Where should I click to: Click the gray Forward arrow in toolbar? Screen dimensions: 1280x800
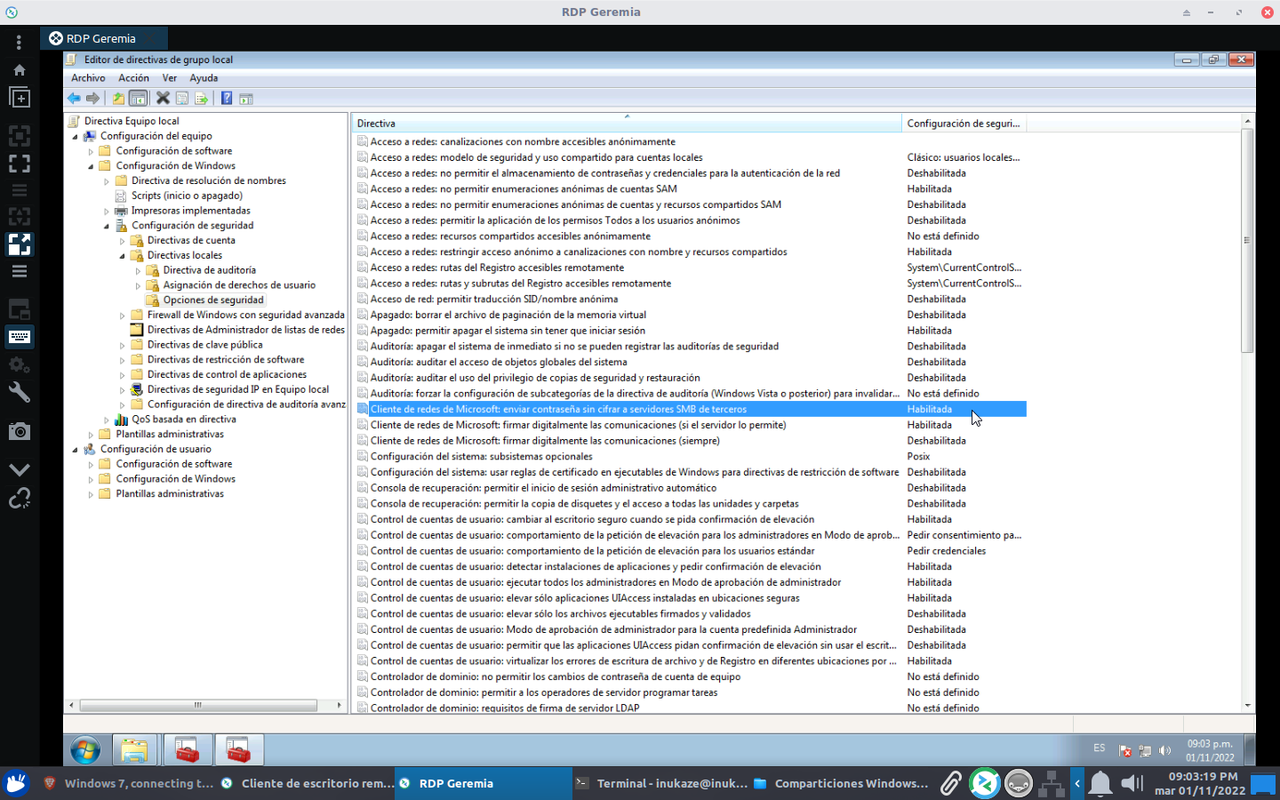93,98
